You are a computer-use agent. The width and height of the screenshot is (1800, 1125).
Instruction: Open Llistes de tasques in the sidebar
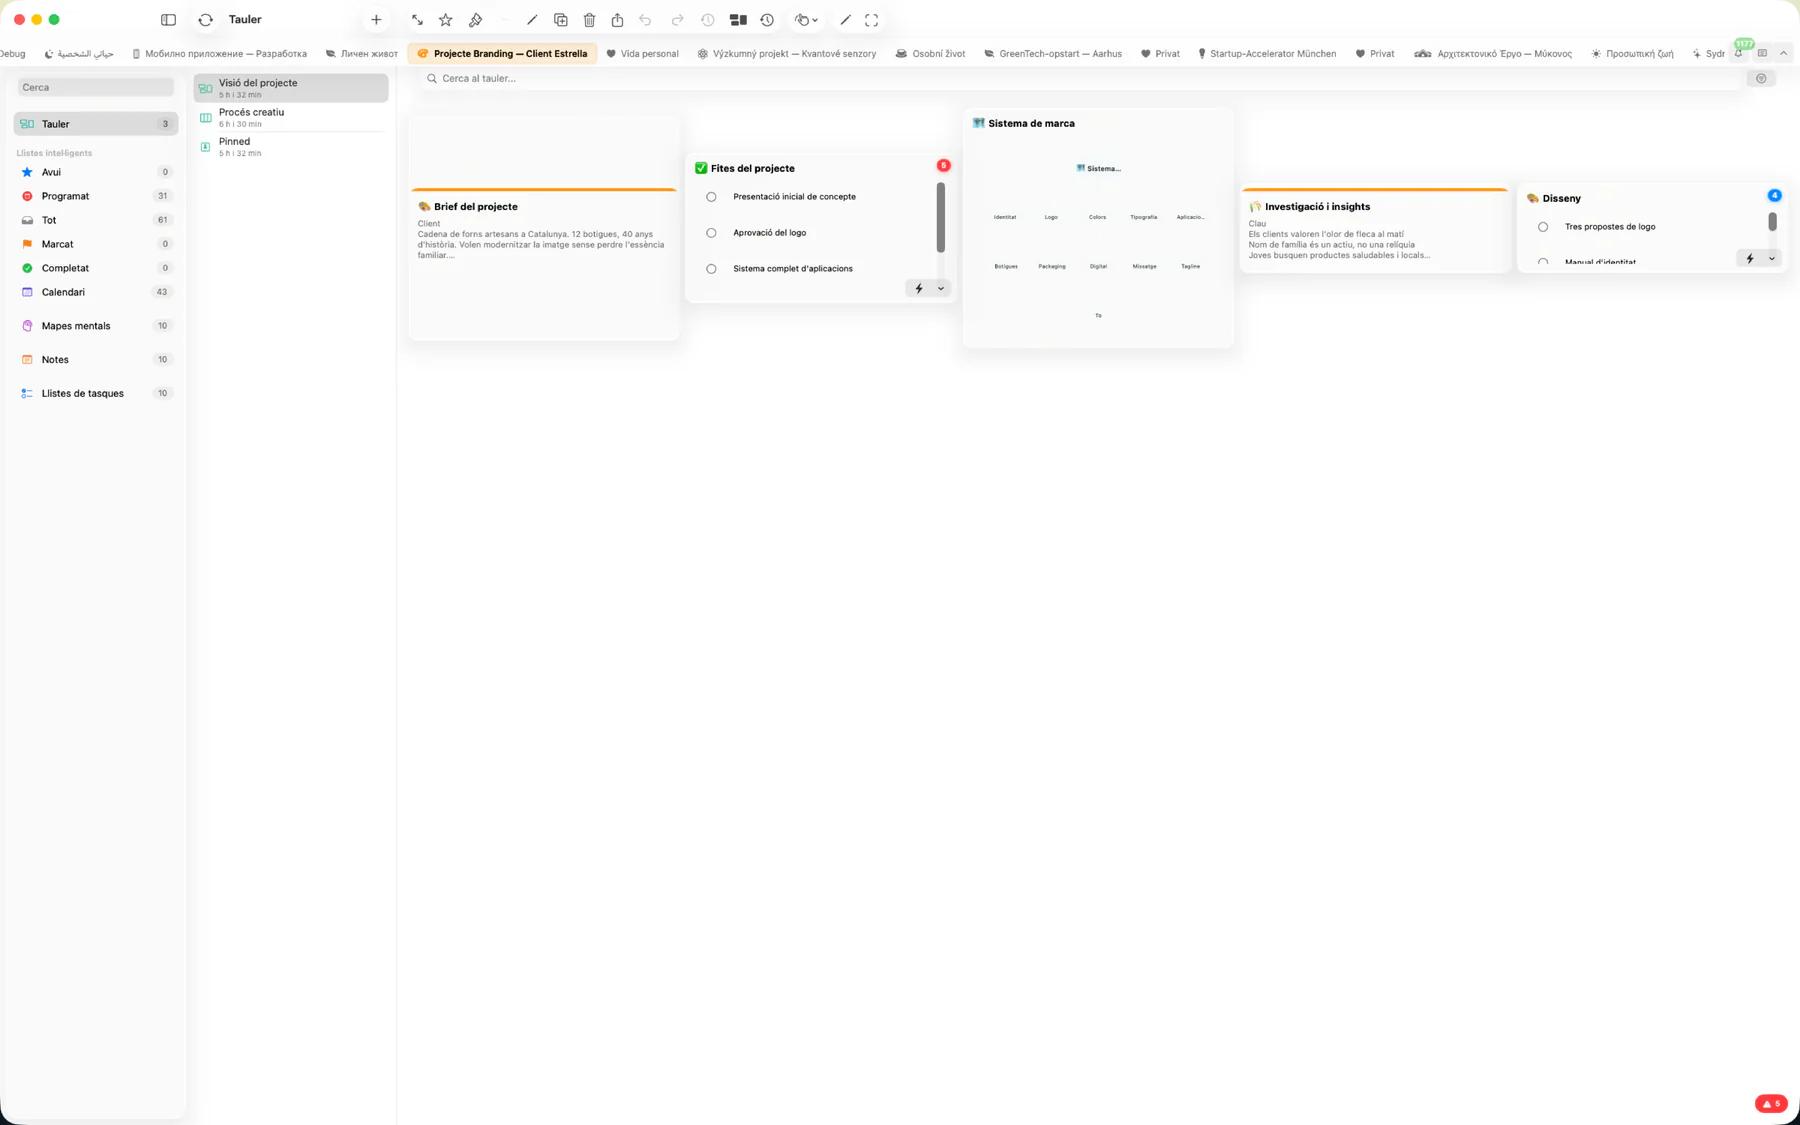click(x=96, y=394)
